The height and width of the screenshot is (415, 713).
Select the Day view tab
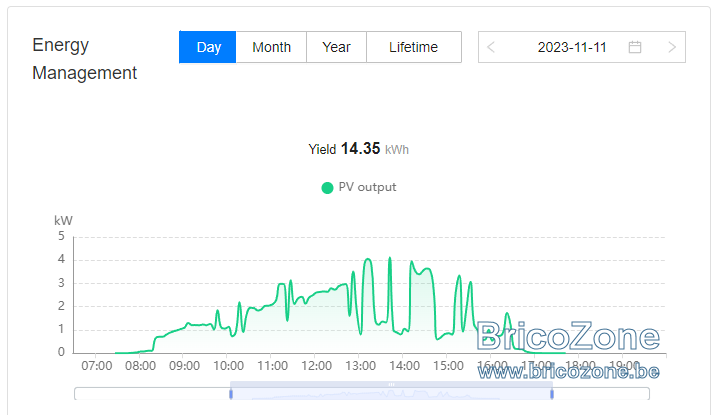(208, 47)
